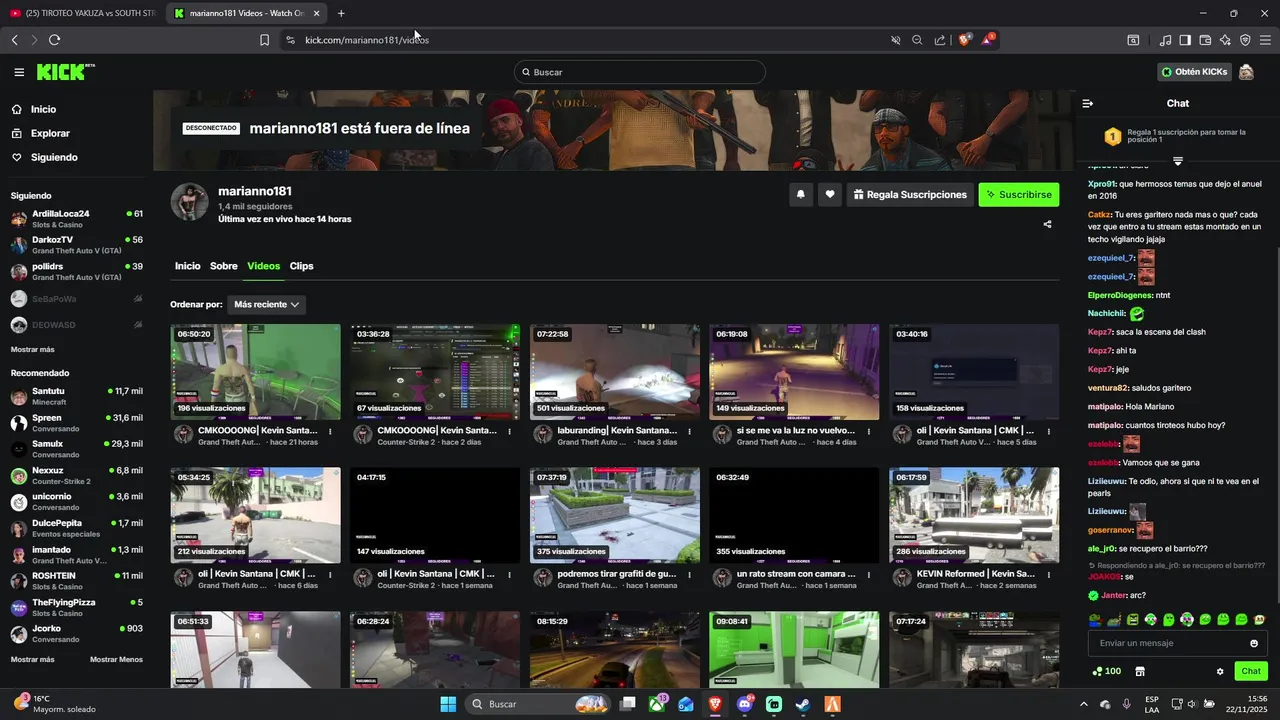
Task: Open the 06:50:20 CMKOOOONG video thumbnail
Action: 255,372
